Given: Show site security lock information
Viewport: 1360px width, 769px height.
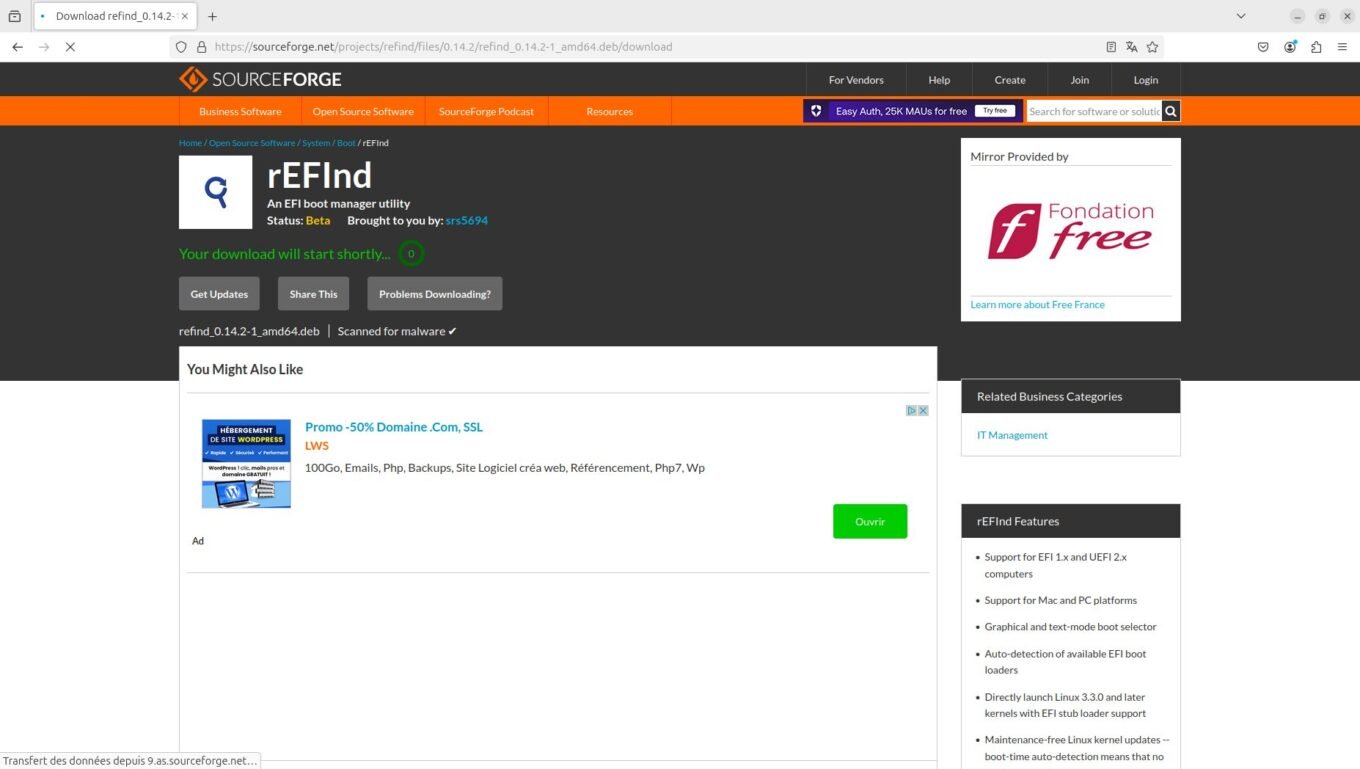Looking at the screenshot, I should [201, 47].
